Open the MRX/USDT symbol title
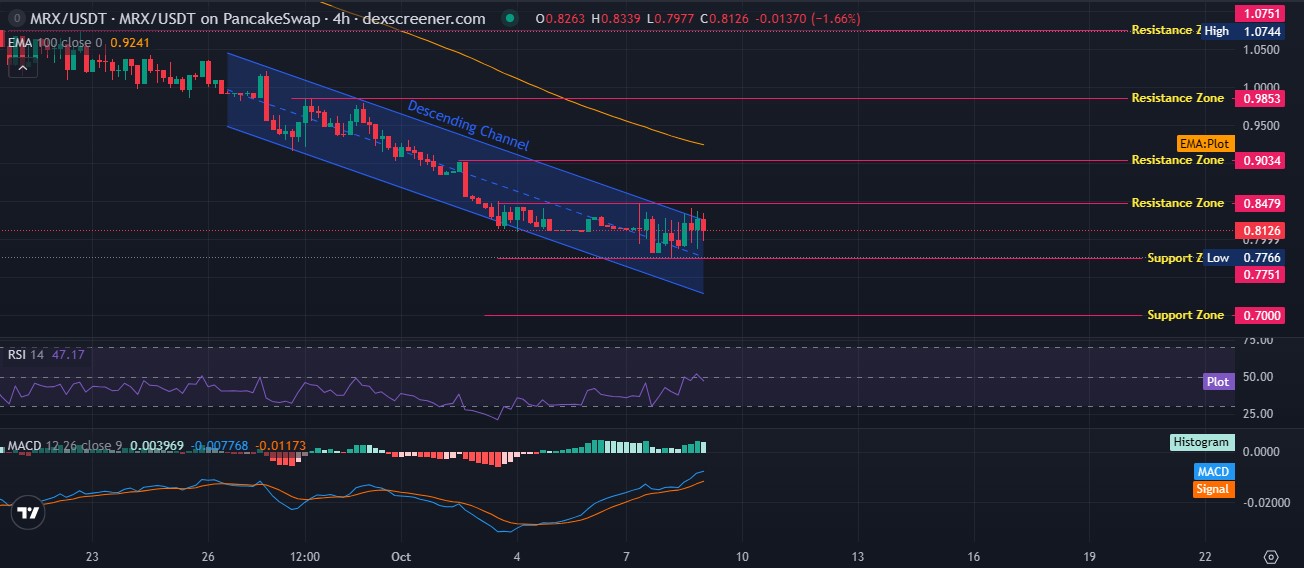This screenshot has height=568, width=1304. pos(258,18)
